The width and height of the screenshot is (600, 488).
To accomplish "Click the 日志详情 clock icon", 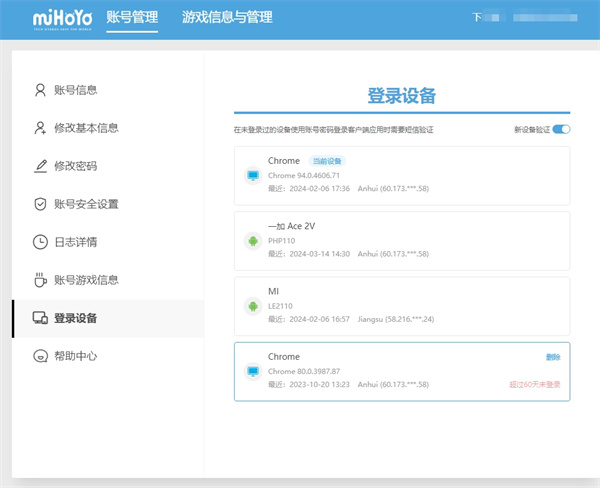I will 40,242.
